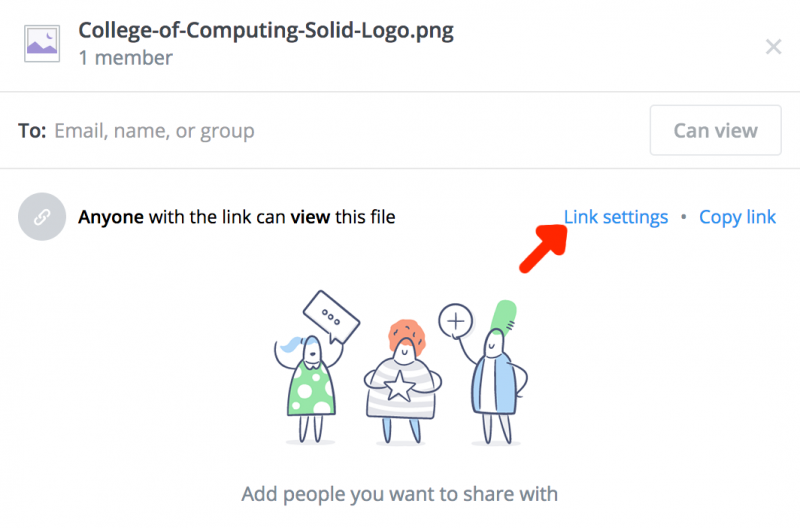Close the sharing dialog with X
This screenshot has width=800, height=528.
773,46
